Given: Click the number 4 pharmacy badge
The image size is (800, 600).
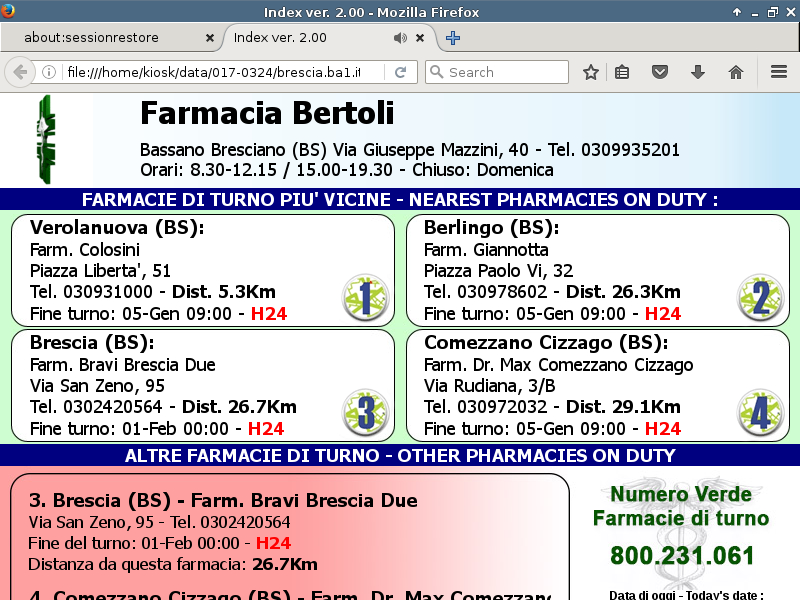Looking at the screenshot, I should coord(760,412).
